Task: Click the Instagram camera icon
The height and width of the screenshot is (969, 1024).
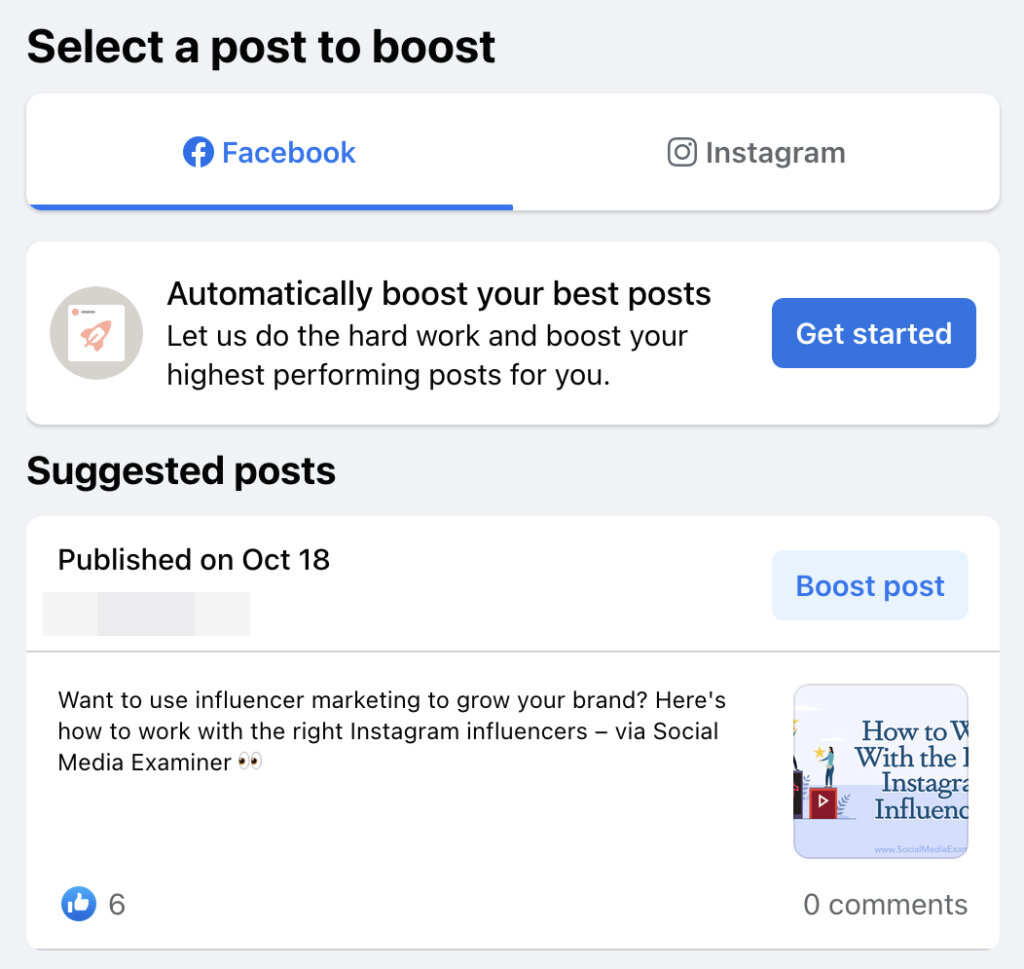Action: (x=681, y=151)
